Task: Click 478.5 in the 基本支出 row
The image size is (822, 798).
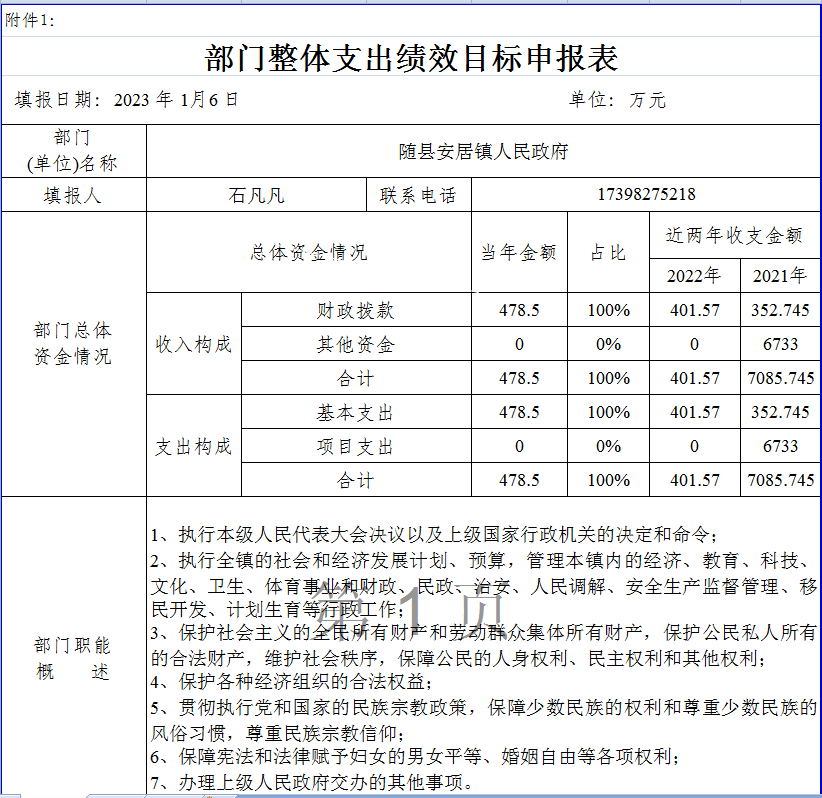Action: [x=519, y=412]
